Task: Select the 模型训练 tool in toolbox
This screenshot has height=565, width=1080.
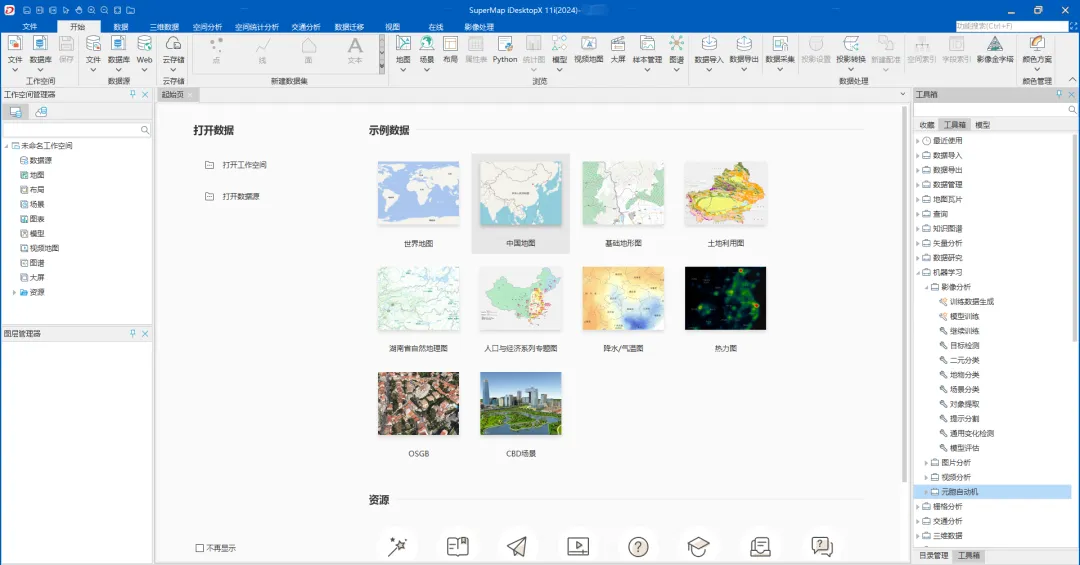Action: tap(964, 317)
